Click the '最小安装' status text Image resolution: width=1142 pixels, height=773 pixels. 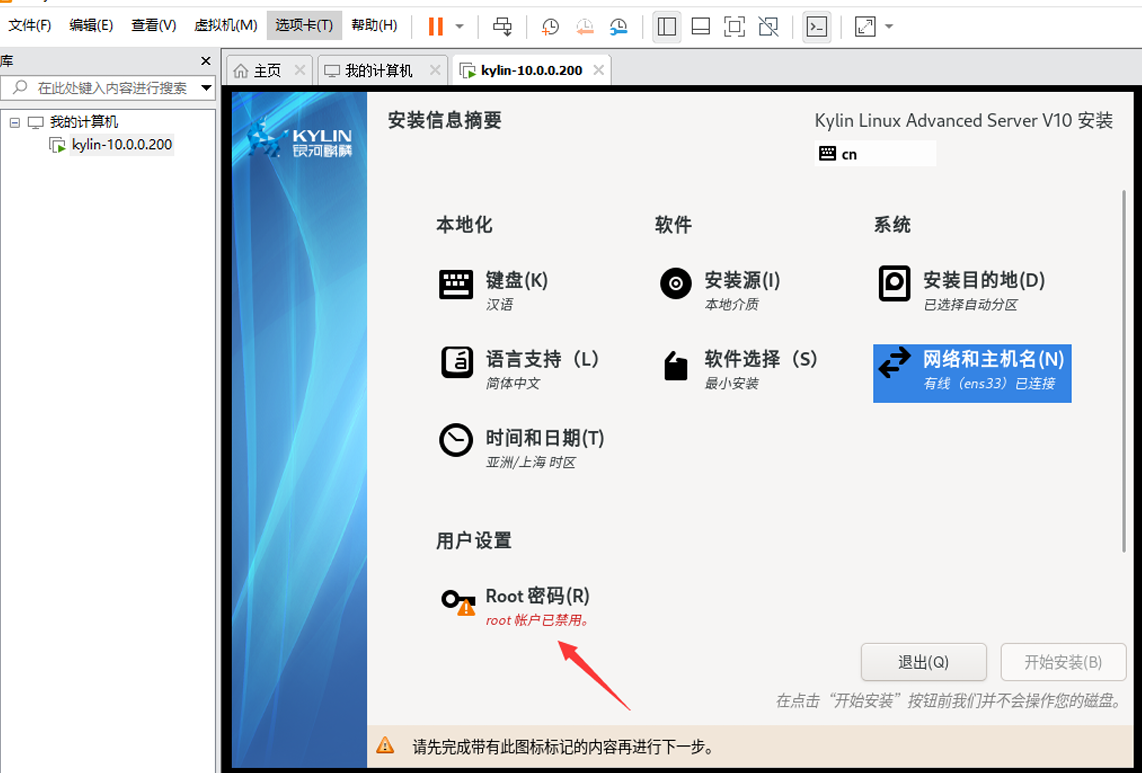731,383
